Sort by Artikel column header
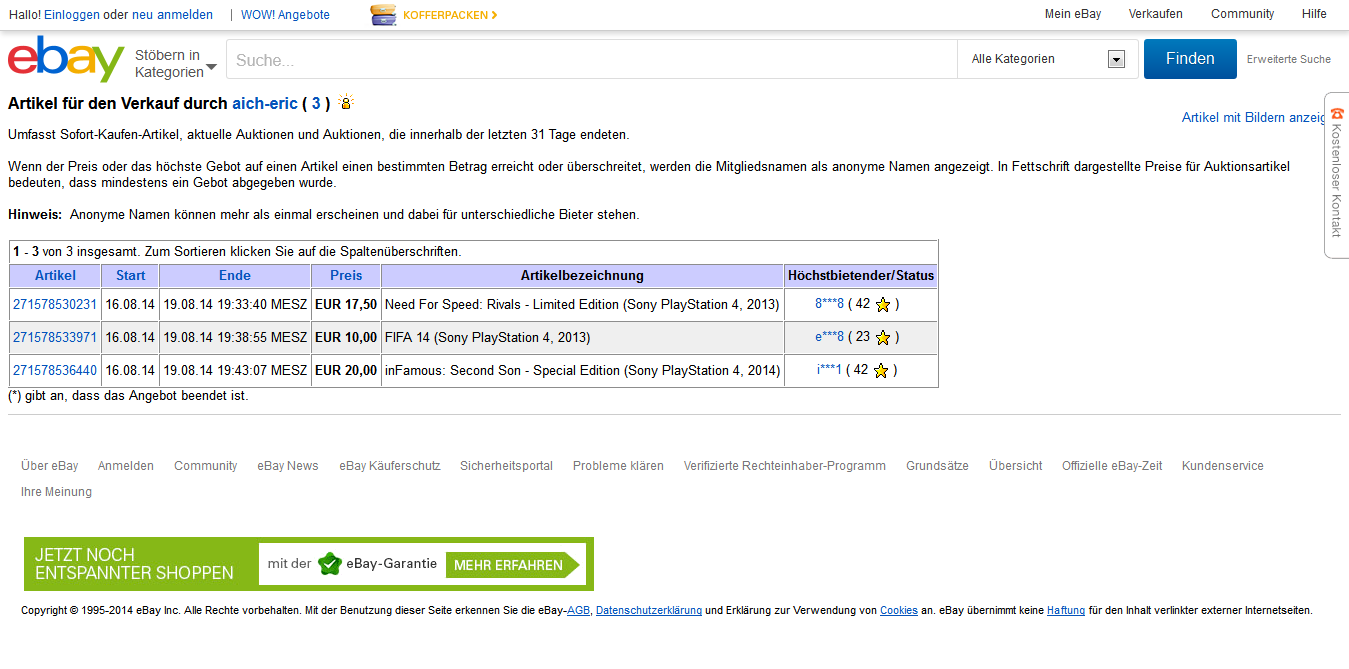 [x=55, y=275]
